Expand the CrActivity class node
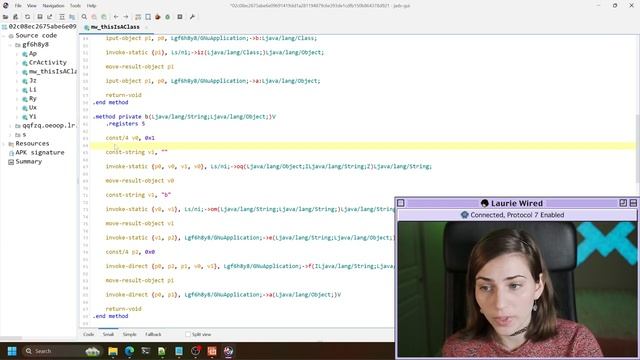The height and width of the screenshot is (360, 640). [x=18, y=62]
